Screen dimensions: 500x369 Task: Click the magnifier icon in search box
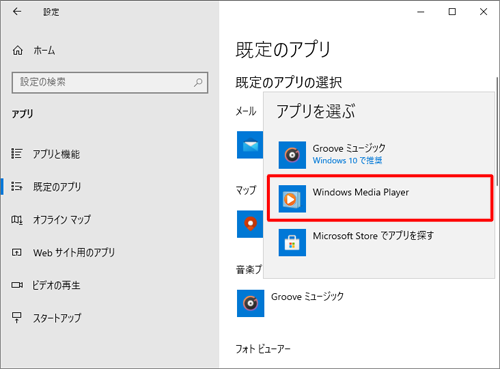pos(198,82)
